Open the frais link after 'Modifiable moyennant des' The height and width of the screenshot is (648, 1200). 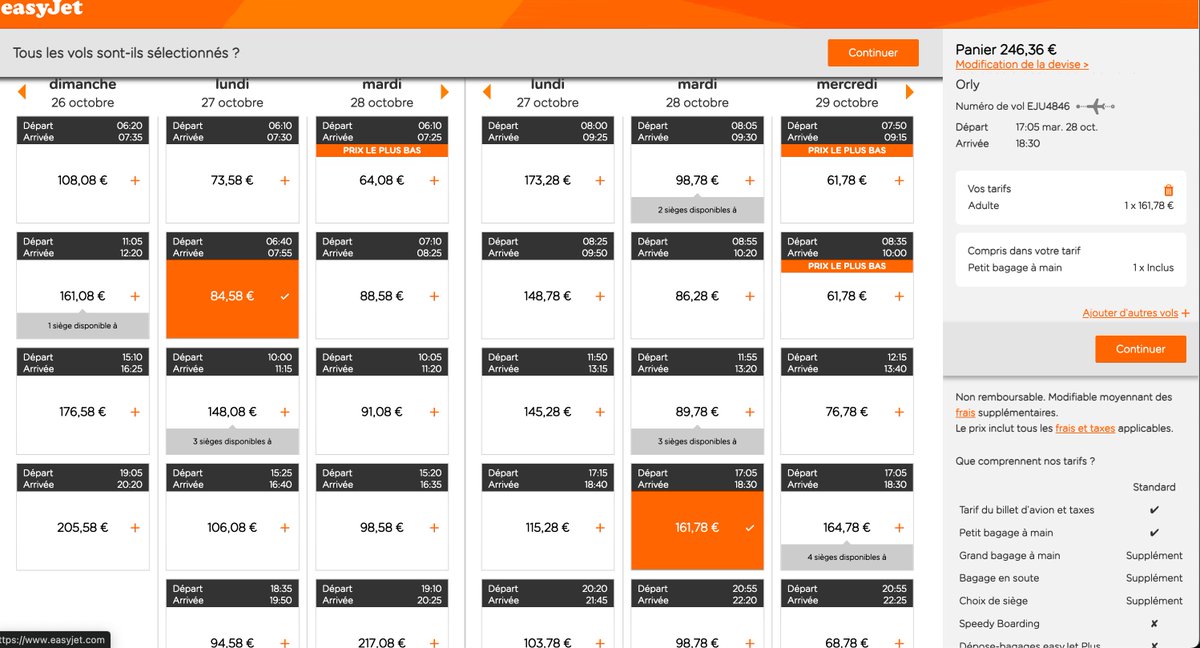965,412
